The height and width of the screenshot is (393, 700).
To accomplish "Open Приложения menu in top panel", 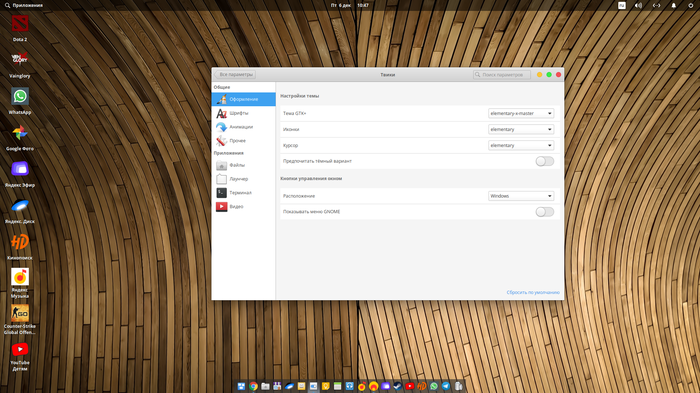I will click(24, 5).
